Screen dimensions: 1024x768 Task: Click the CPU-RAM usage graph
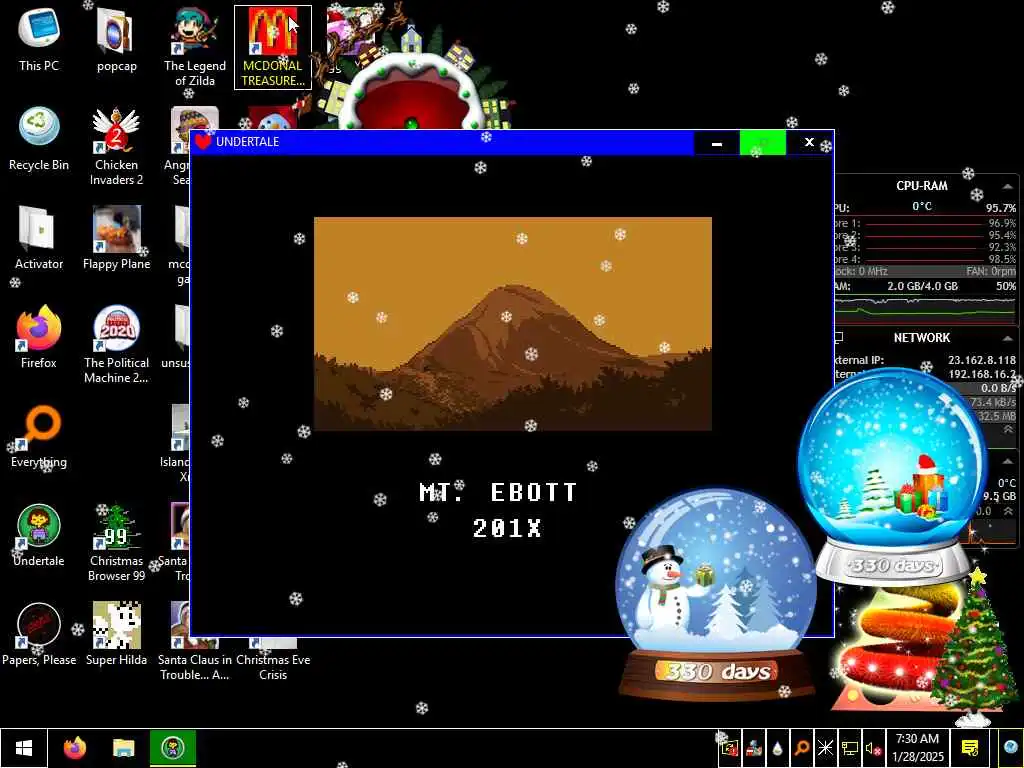925,310
